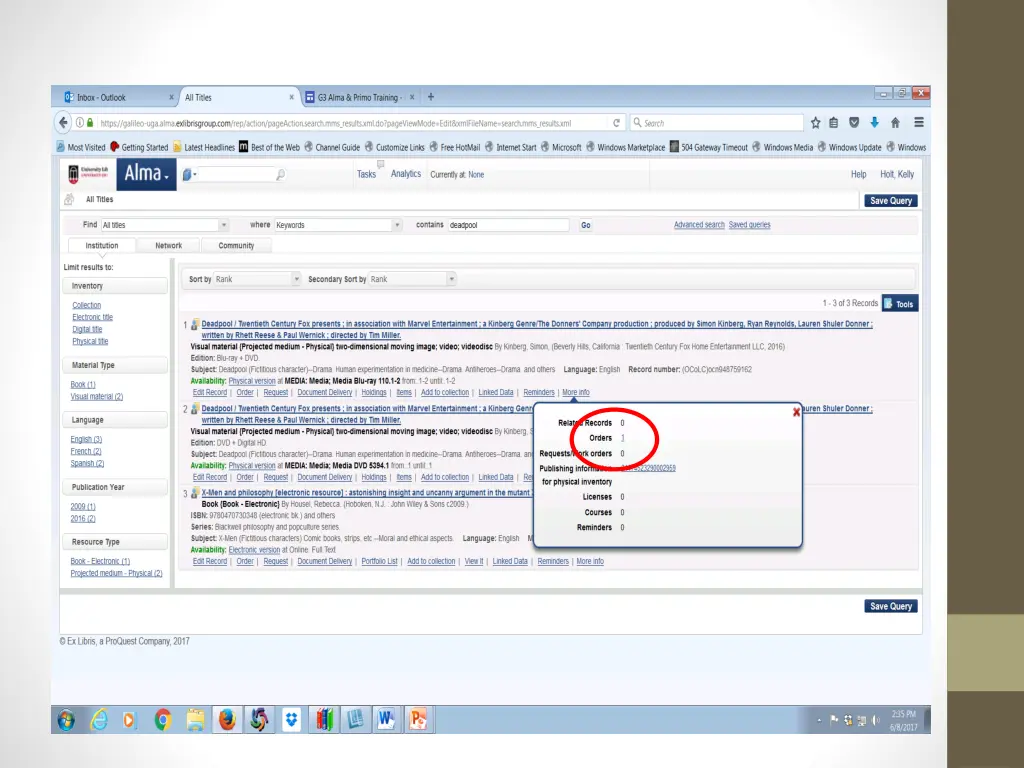Open the Analytics menu in Alma
The width and height of the screenshot is (1024, 768).
[x=406, y=174]
